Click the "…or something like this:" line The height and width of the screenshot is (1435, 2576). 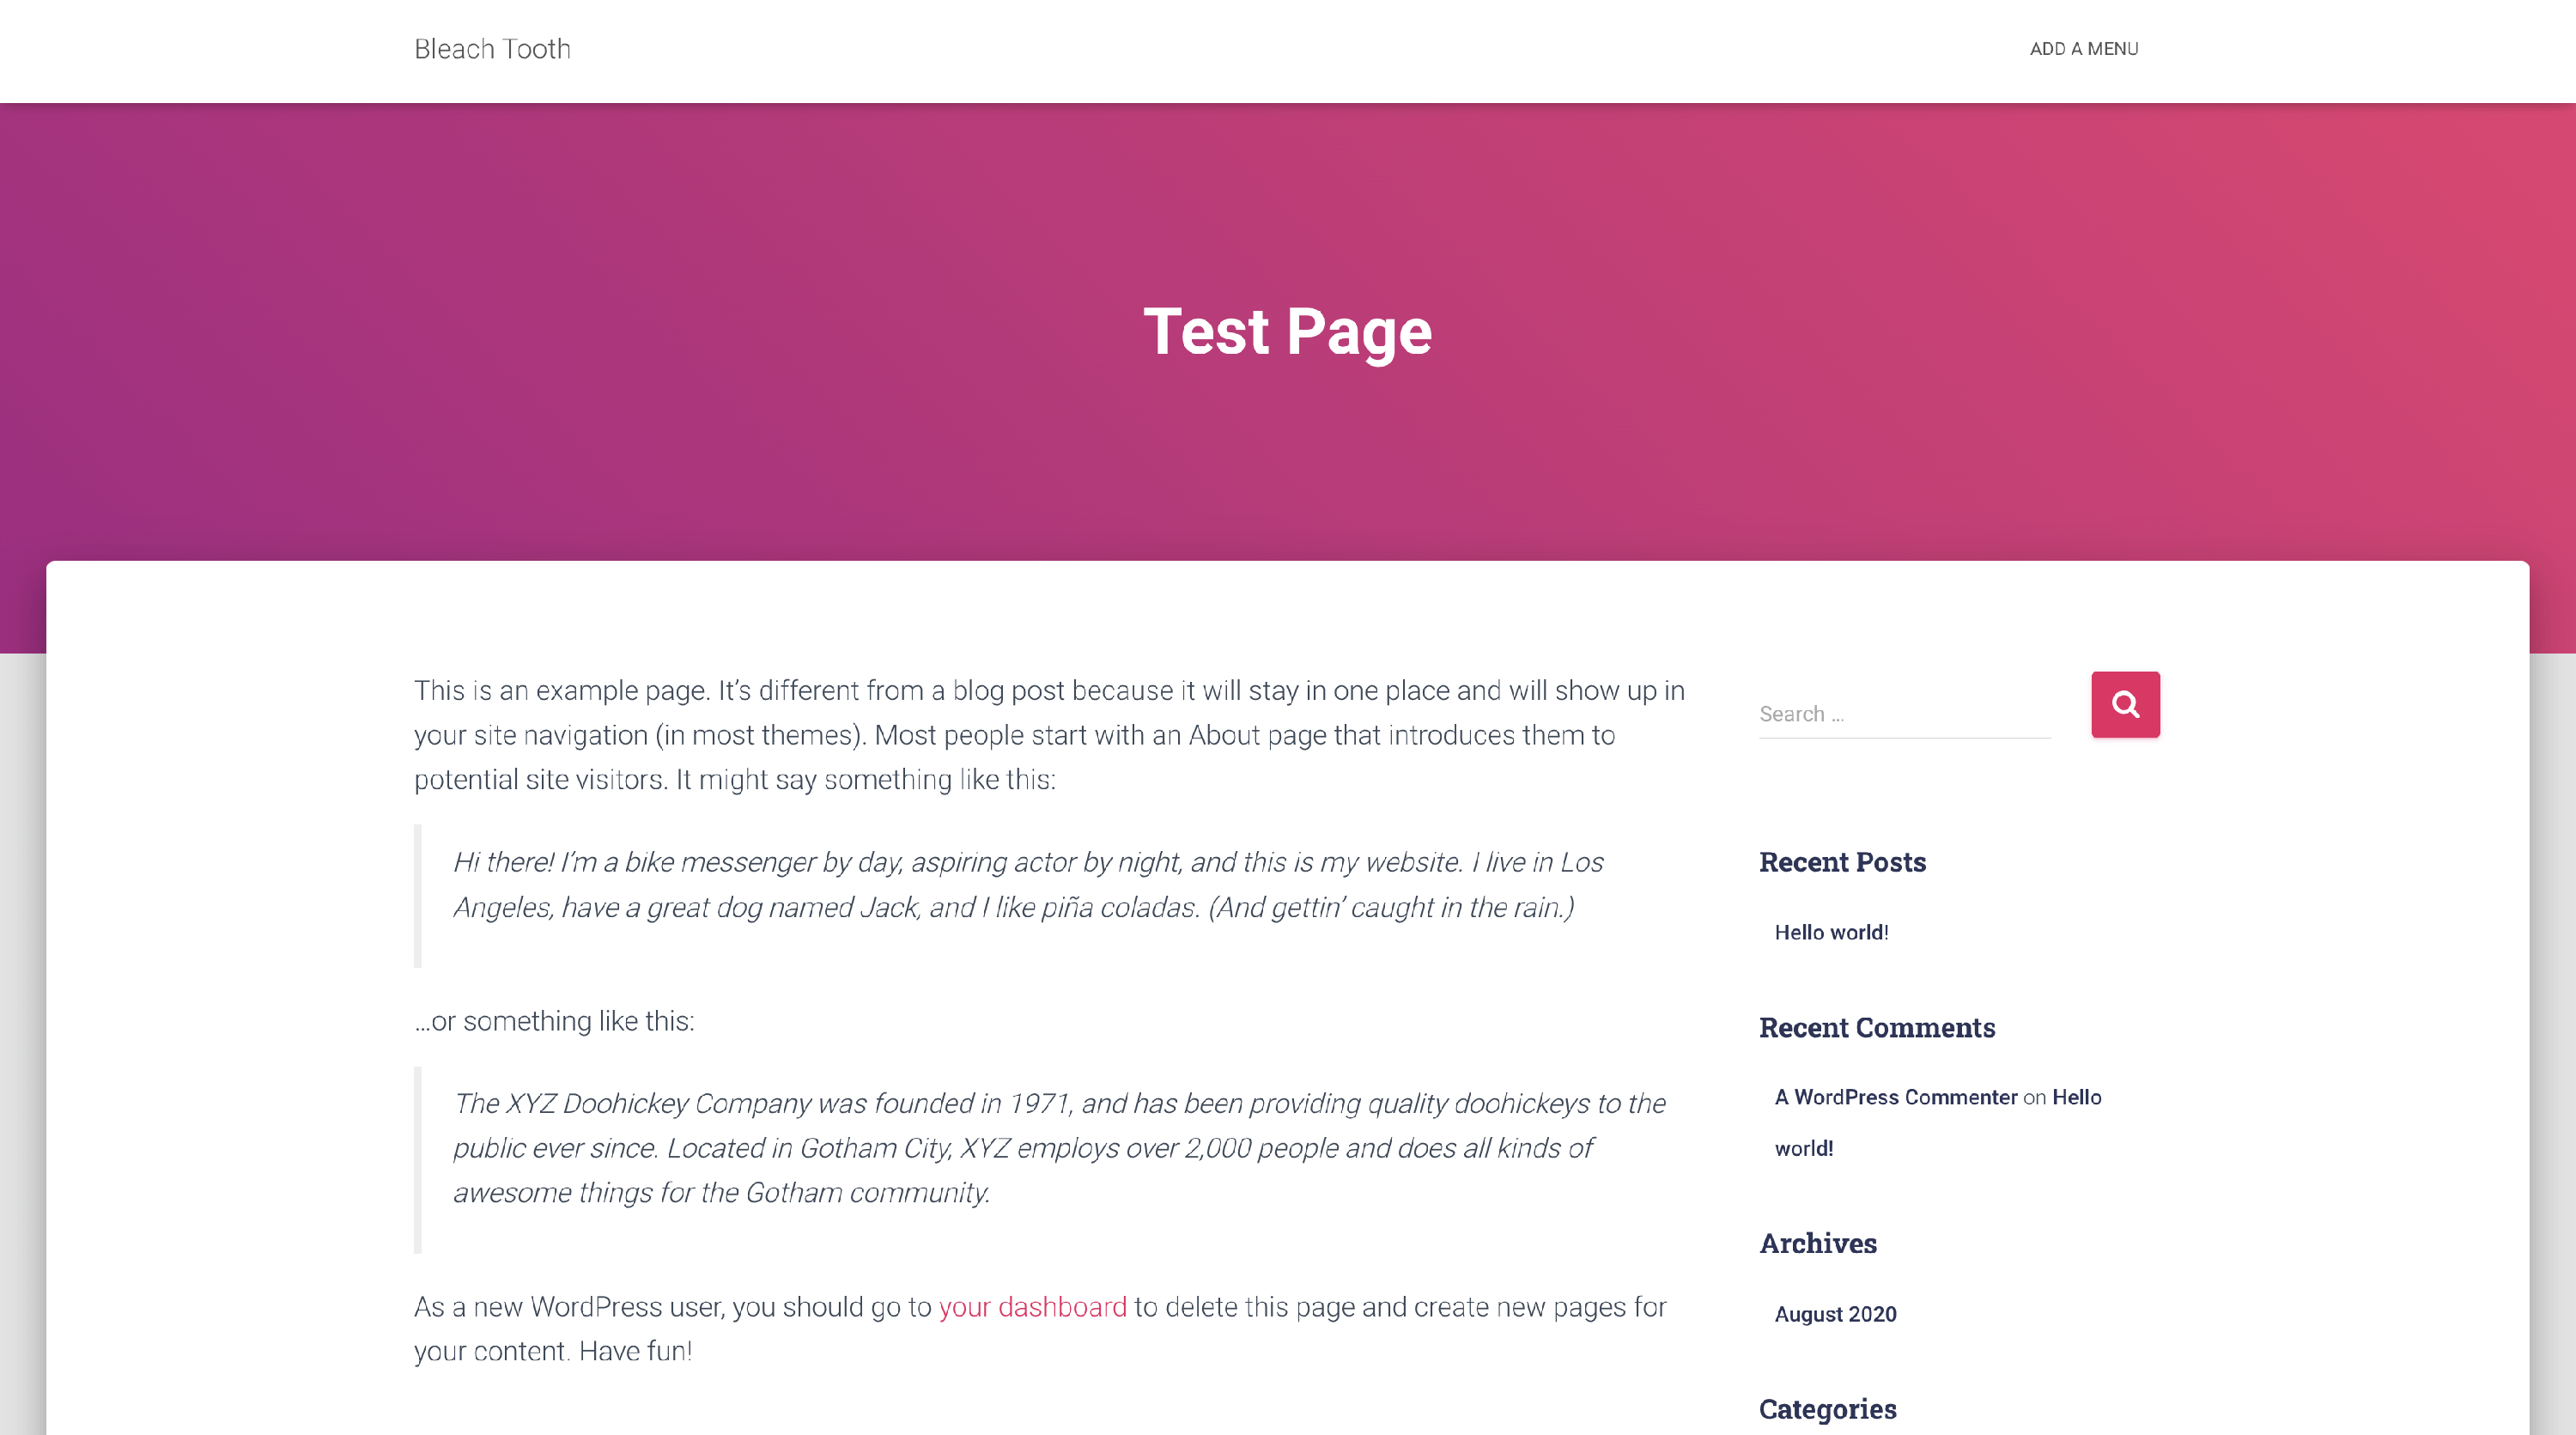tap(554, 1021)
